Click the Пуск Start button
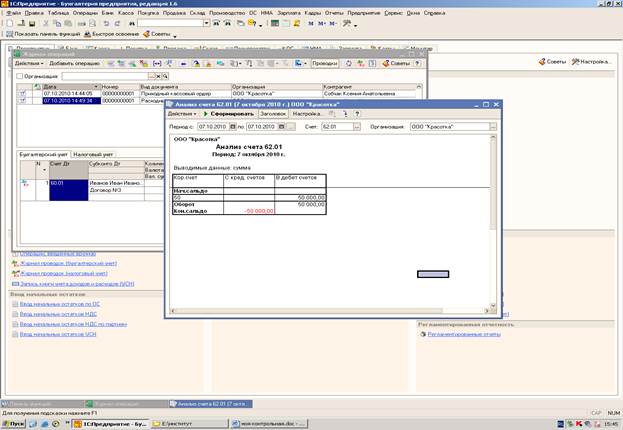Viewport: 623px width, 430px height. (x=13, y=424)
